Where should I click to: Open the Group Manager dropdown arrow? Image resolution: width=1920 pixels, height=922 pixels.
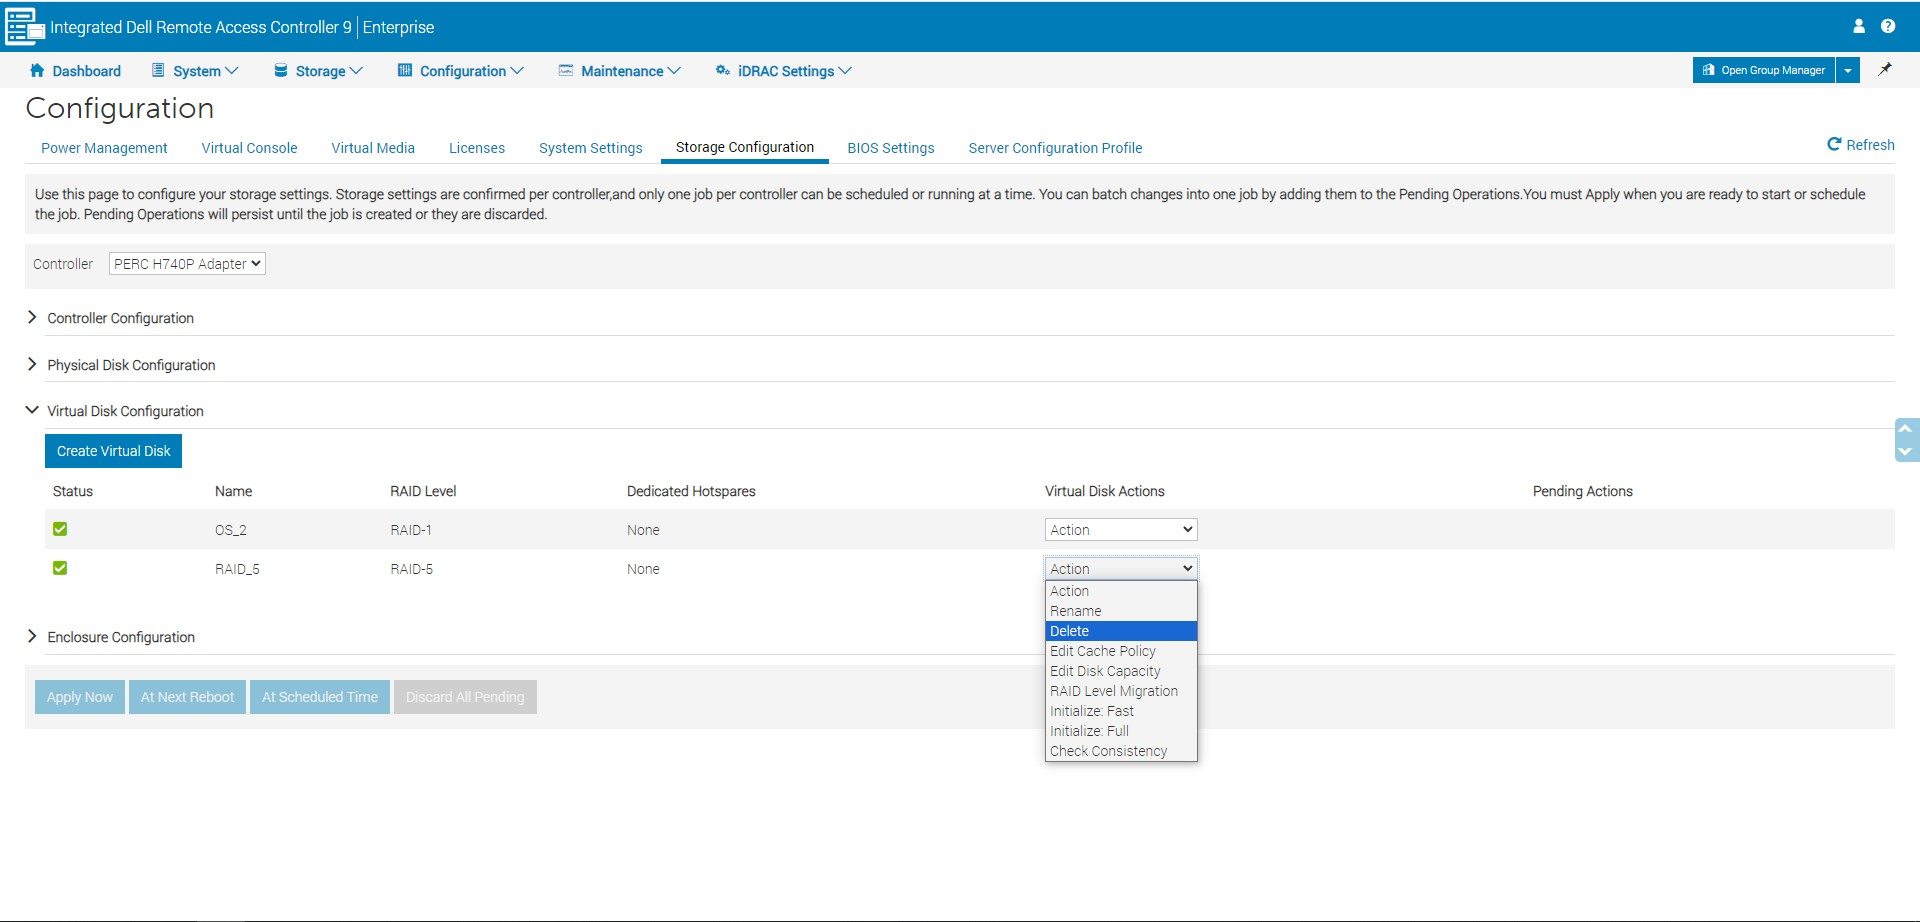click(x=1848, y=70)
